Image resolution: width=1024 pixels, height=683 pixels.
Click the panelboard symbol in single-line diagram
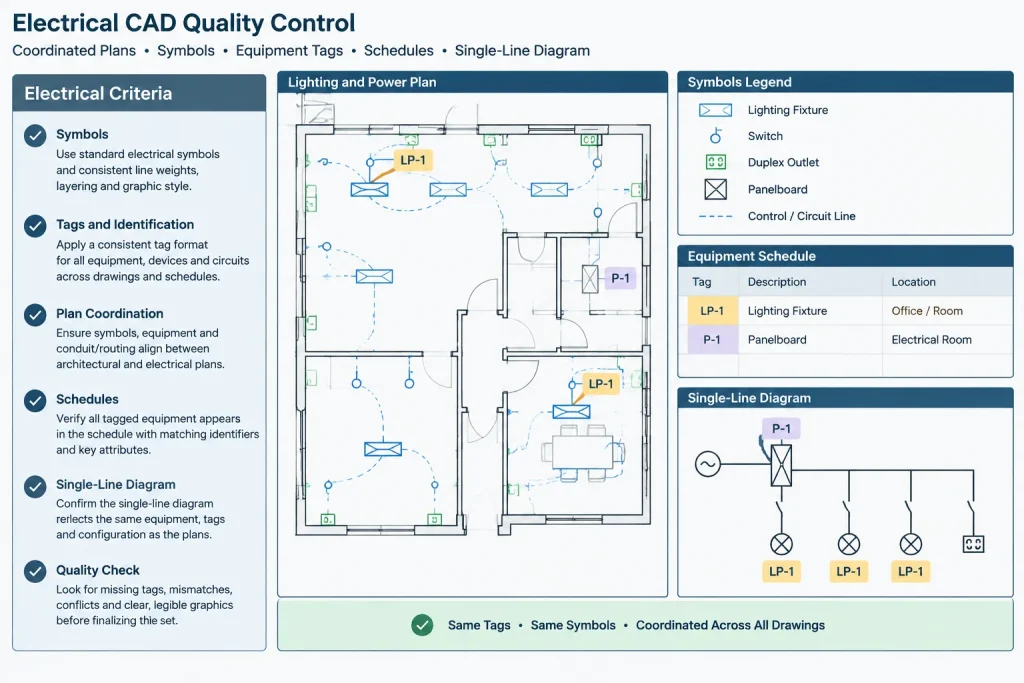781,465
